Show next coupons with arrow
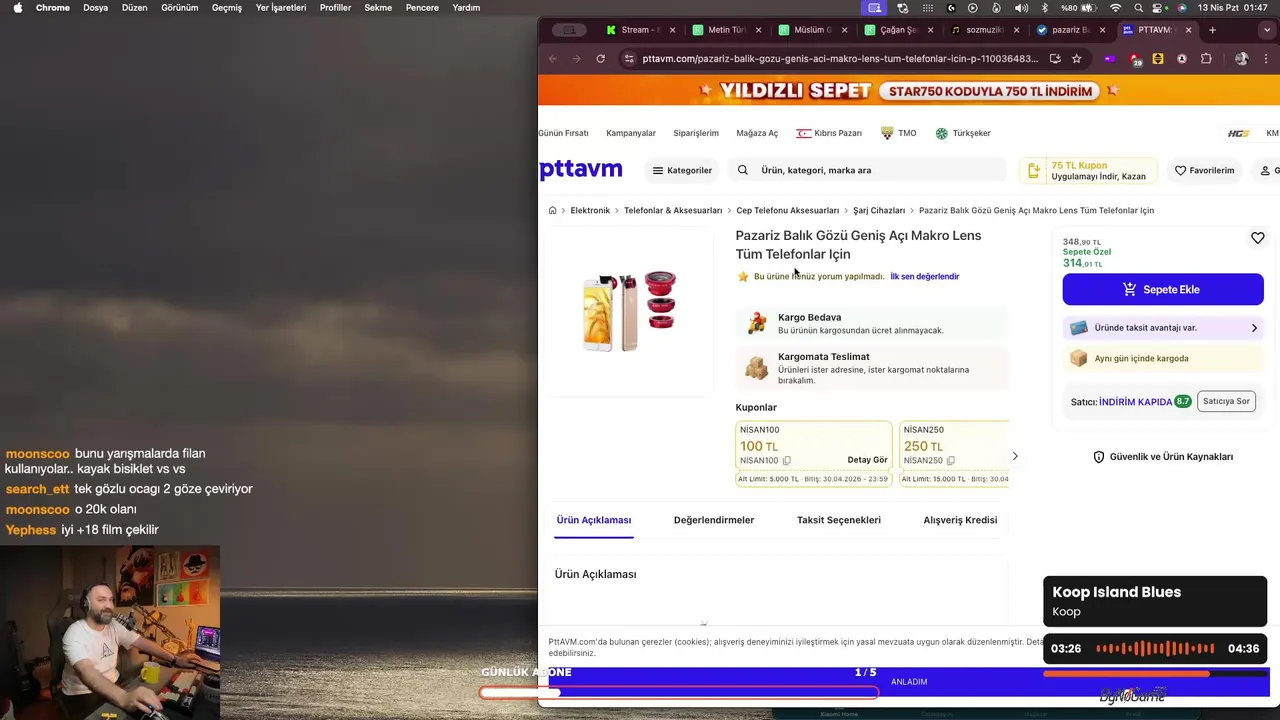The width and height of the screenshot is (1280, 720). click(1015, 456)
